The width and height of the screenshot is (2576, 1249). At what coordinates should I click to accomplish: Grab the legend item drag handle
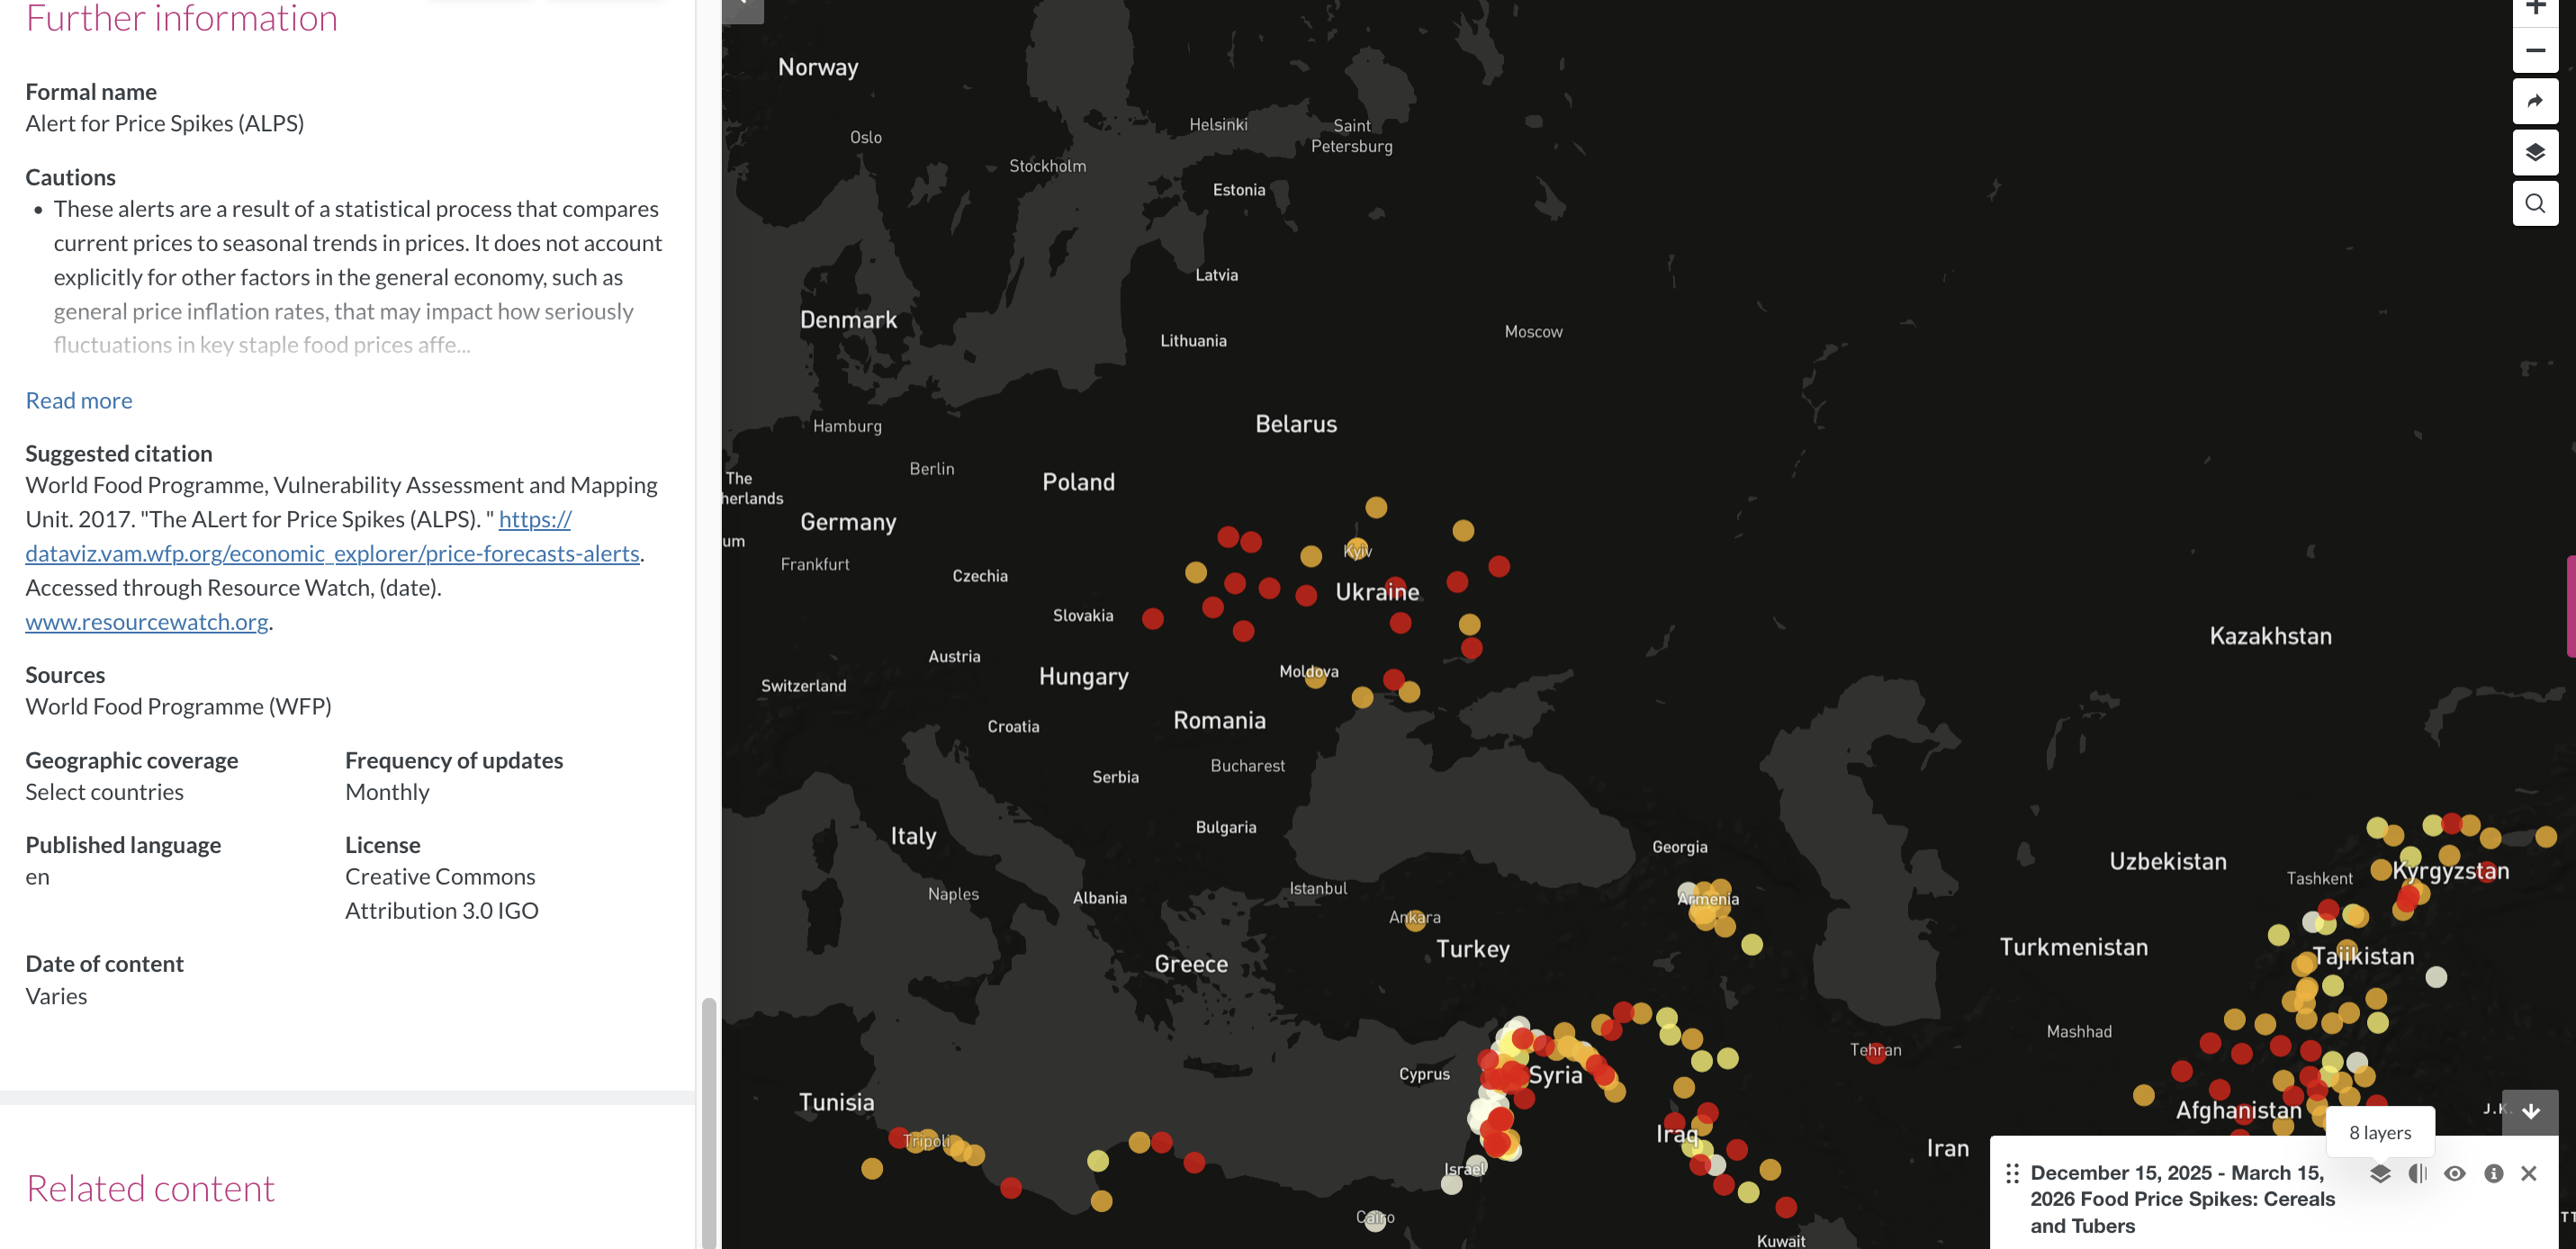(x=2012, y=1173)
